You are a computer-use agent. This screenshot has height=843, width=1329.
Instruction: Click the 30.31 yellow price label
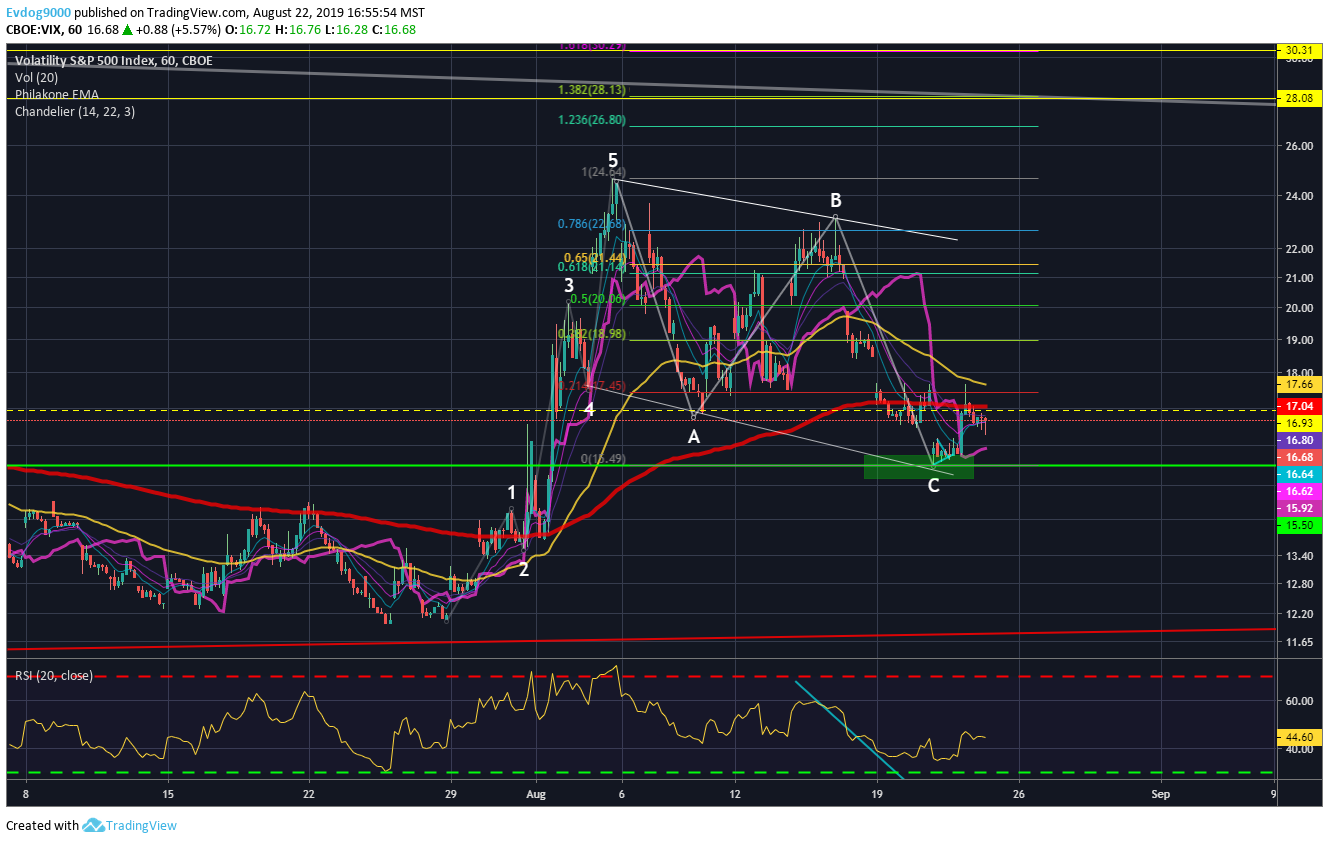(x=1299, y=50)
